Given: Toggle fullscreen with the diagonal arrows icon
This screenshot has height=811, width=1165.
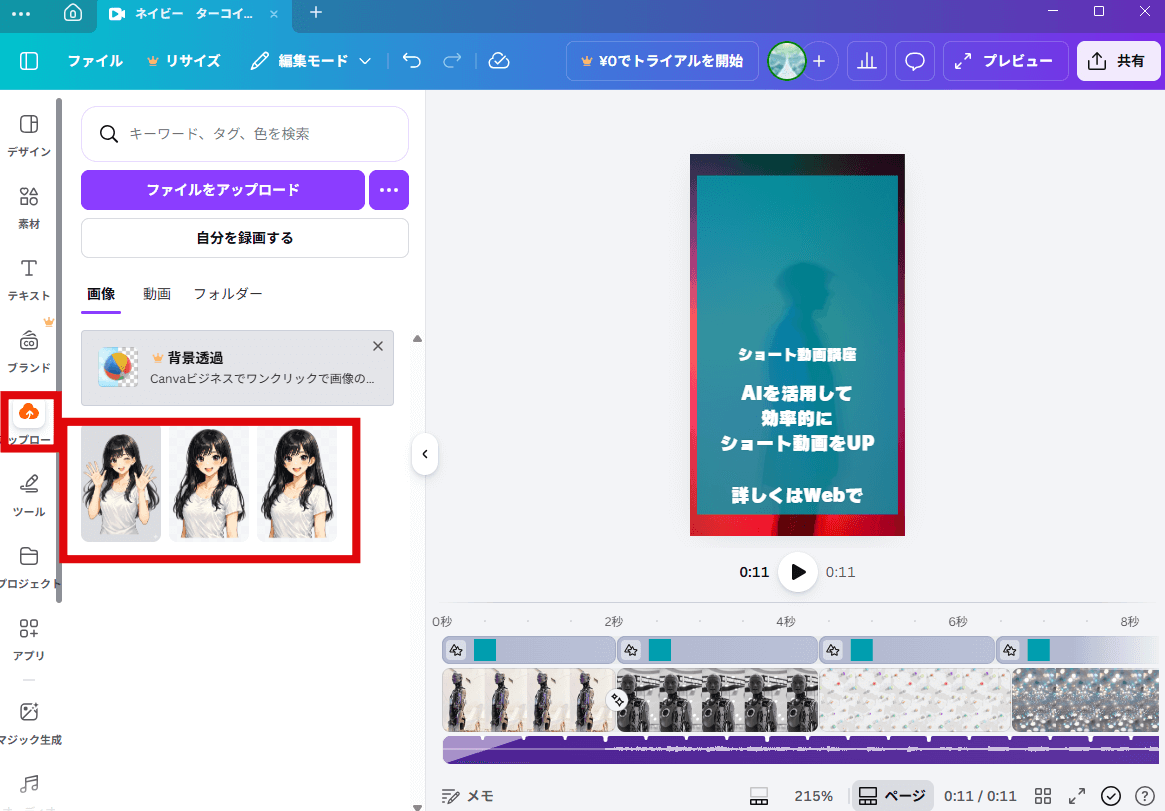Looking at the screenshot, I should point(1078,795).
